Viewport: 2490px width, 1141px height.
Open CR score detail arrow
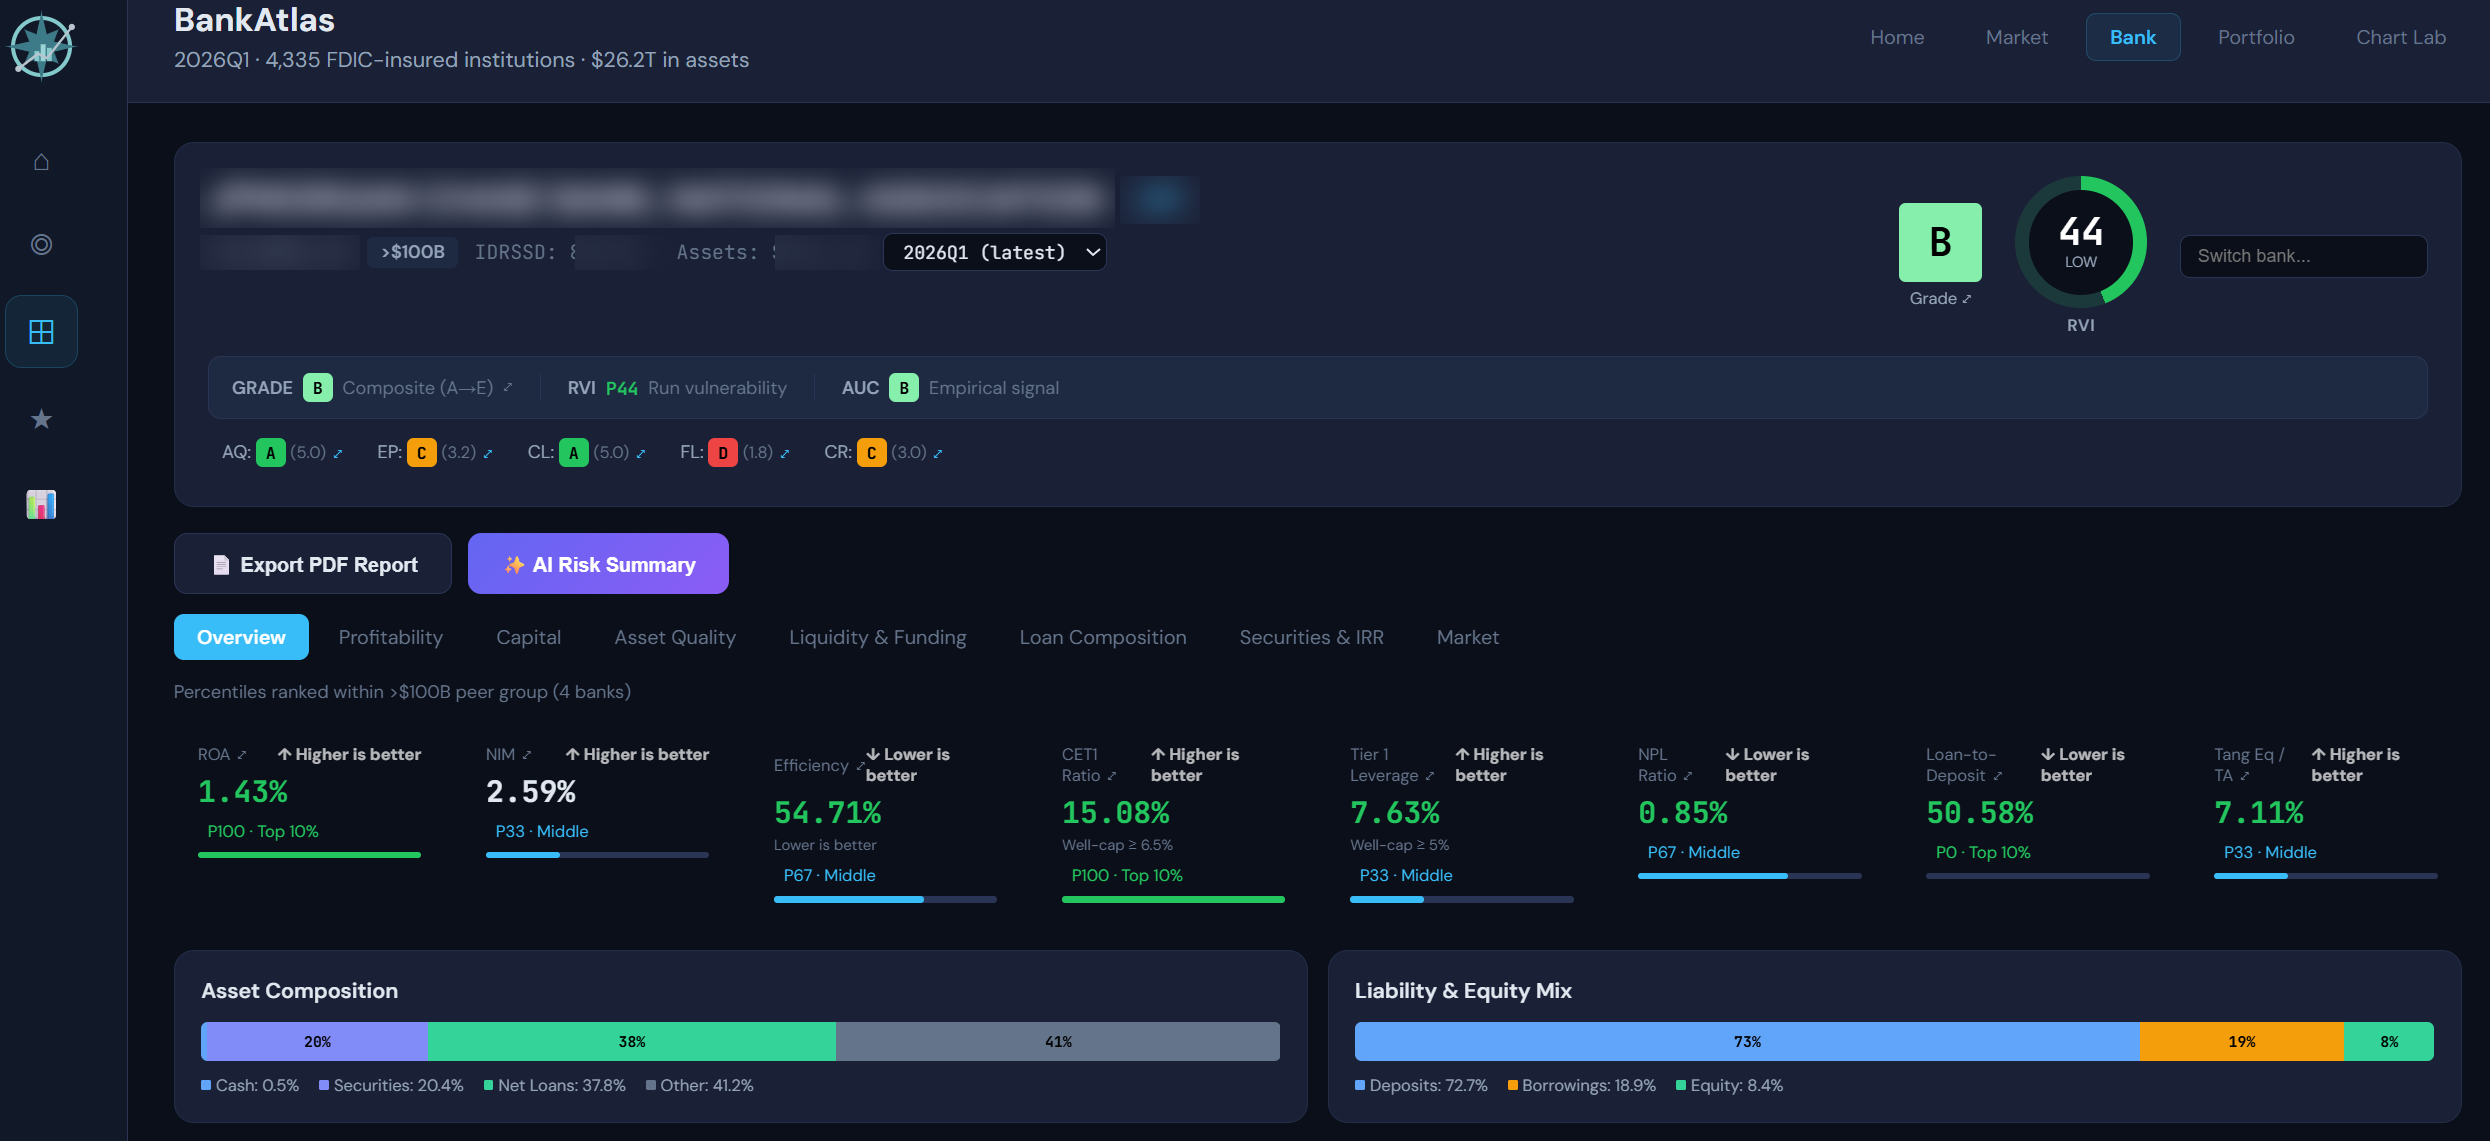(938, 454)
